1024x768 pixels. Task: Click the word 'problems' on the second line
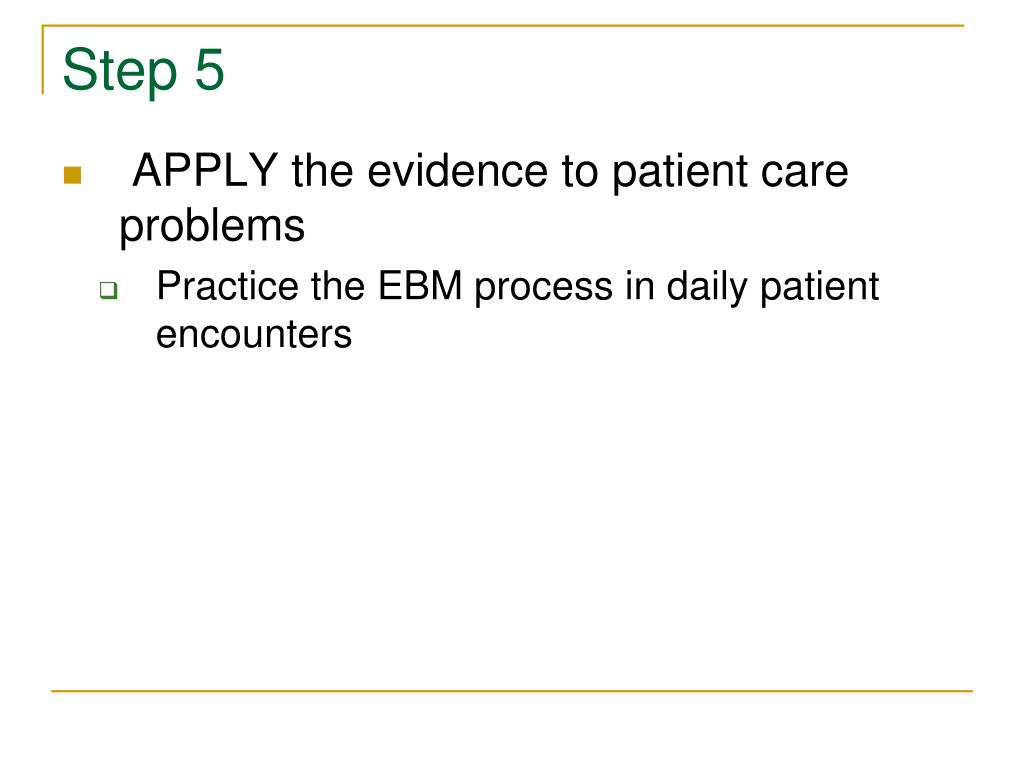(212, 226)
